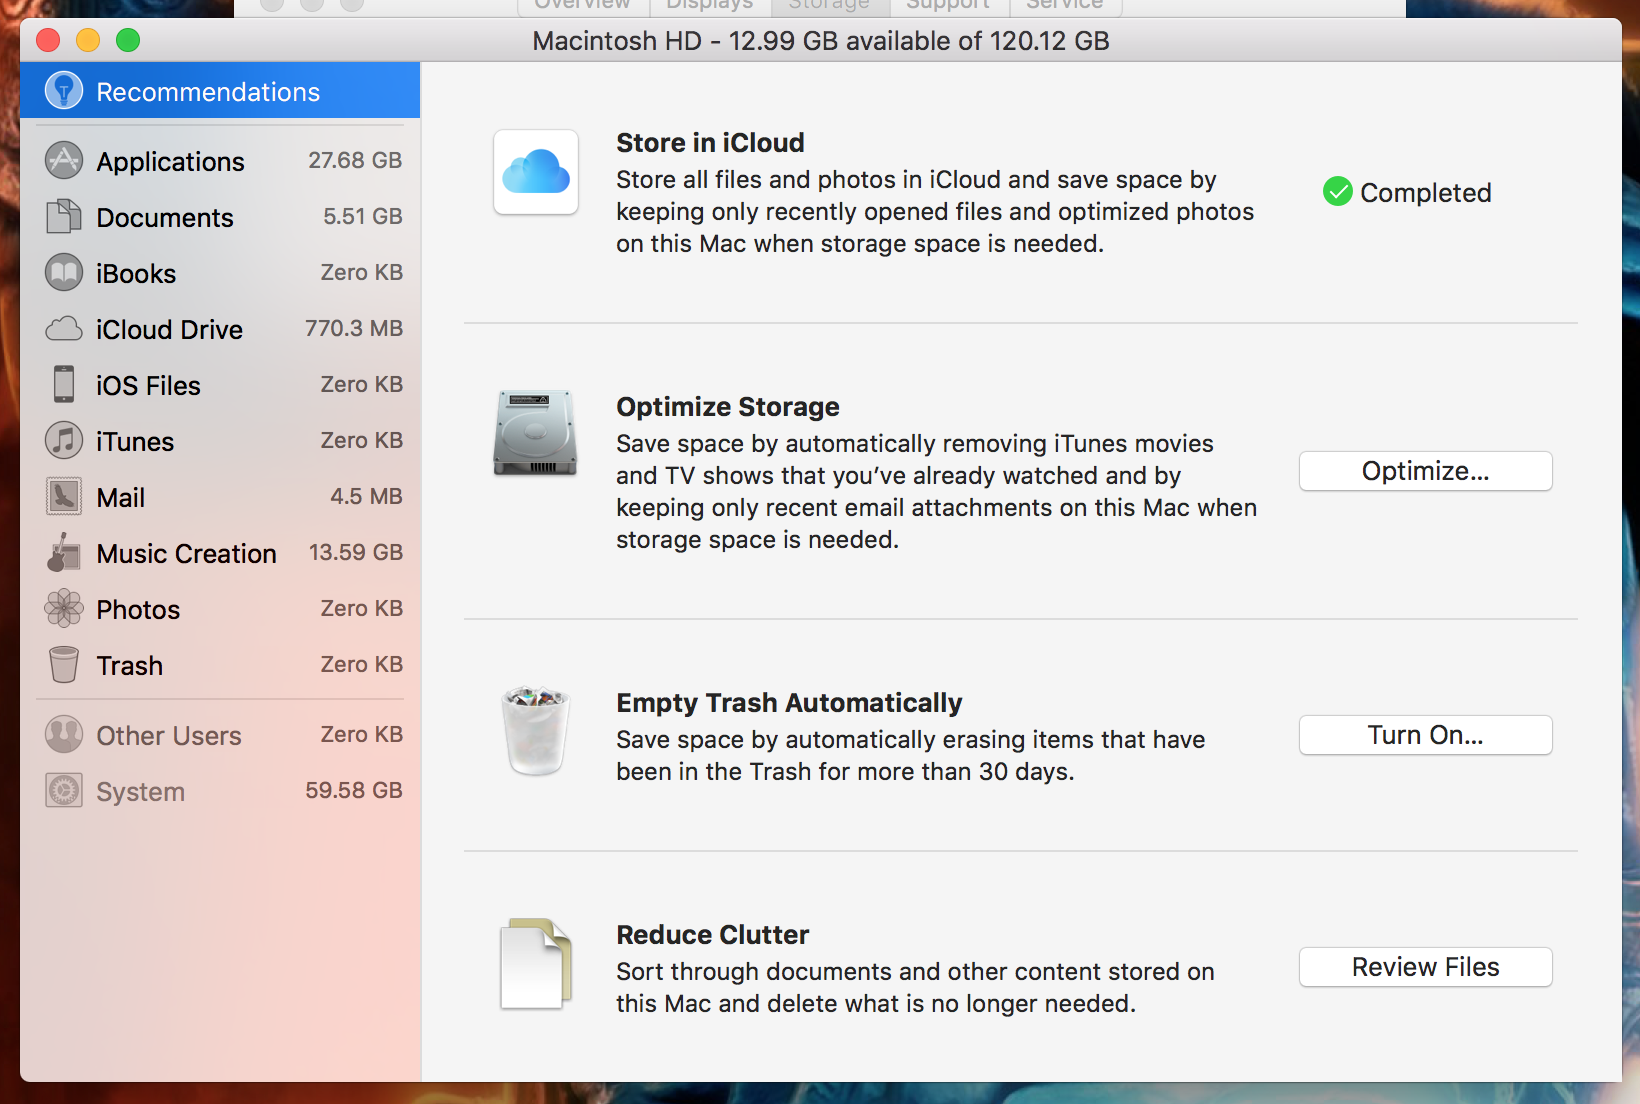This screenshot has width=1640, height=1104.
Task: Click the iOS Files phone icon
Action: (x=64, y=384)
